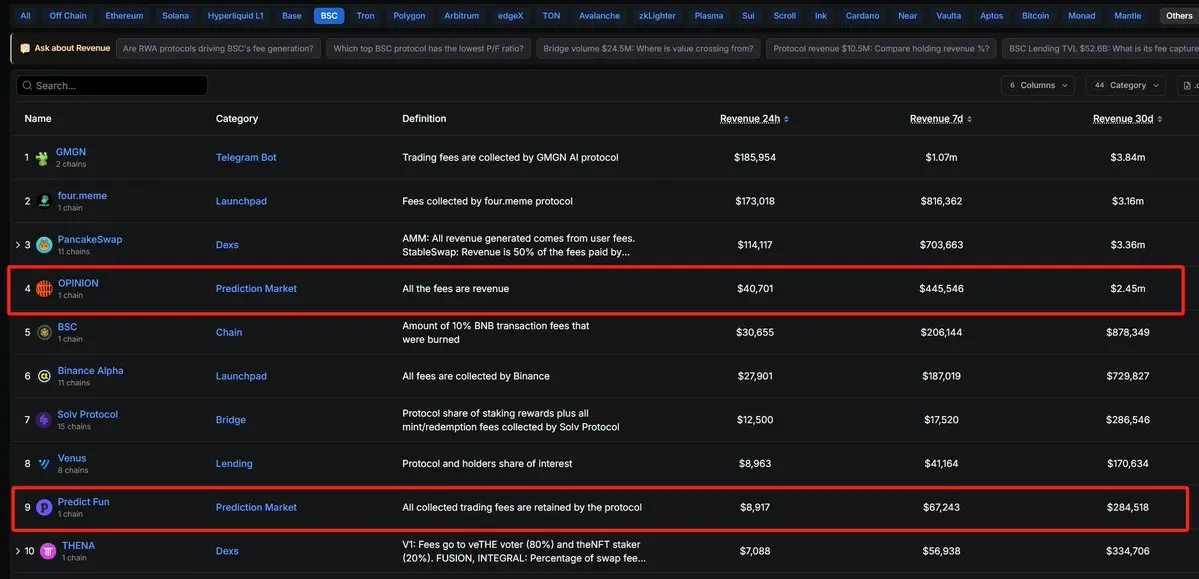Select the Off Chain tab
This screenshot has height=579, width=1199.
pyautogui.click(x=68, y=15)
